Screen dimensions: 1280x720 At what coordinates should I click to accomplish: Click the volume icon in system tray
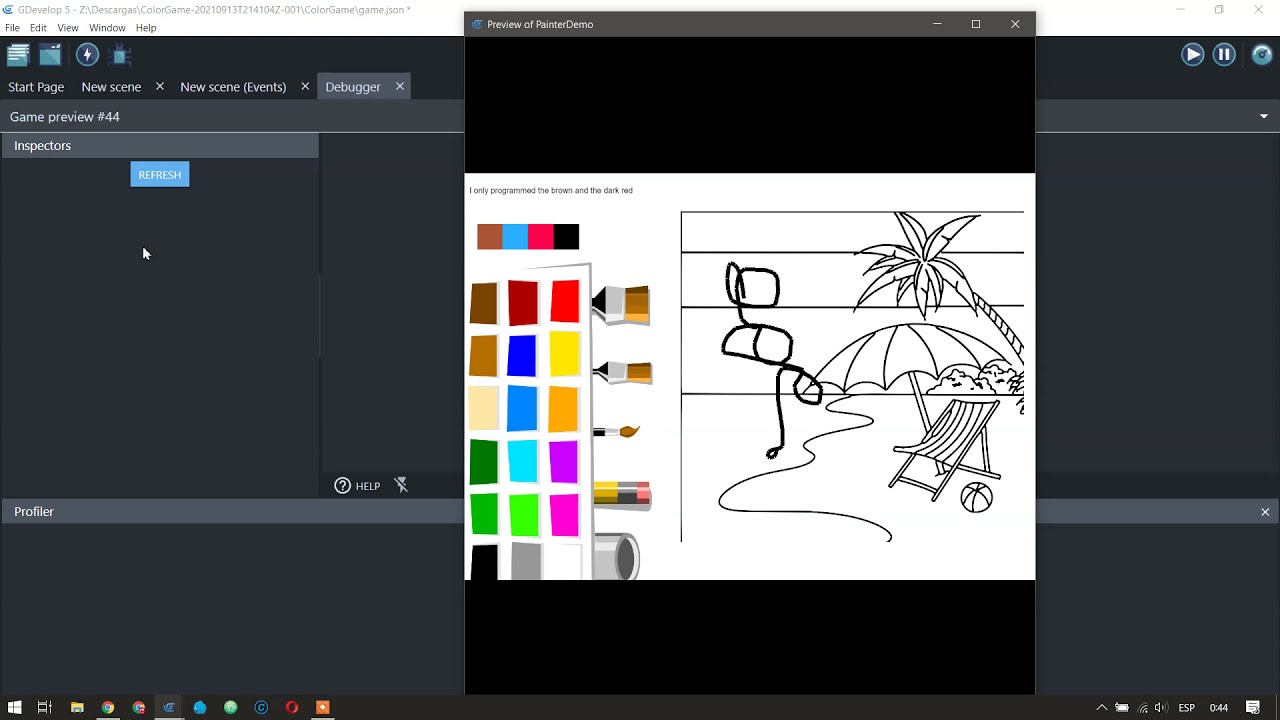(x=1160, y=707)
